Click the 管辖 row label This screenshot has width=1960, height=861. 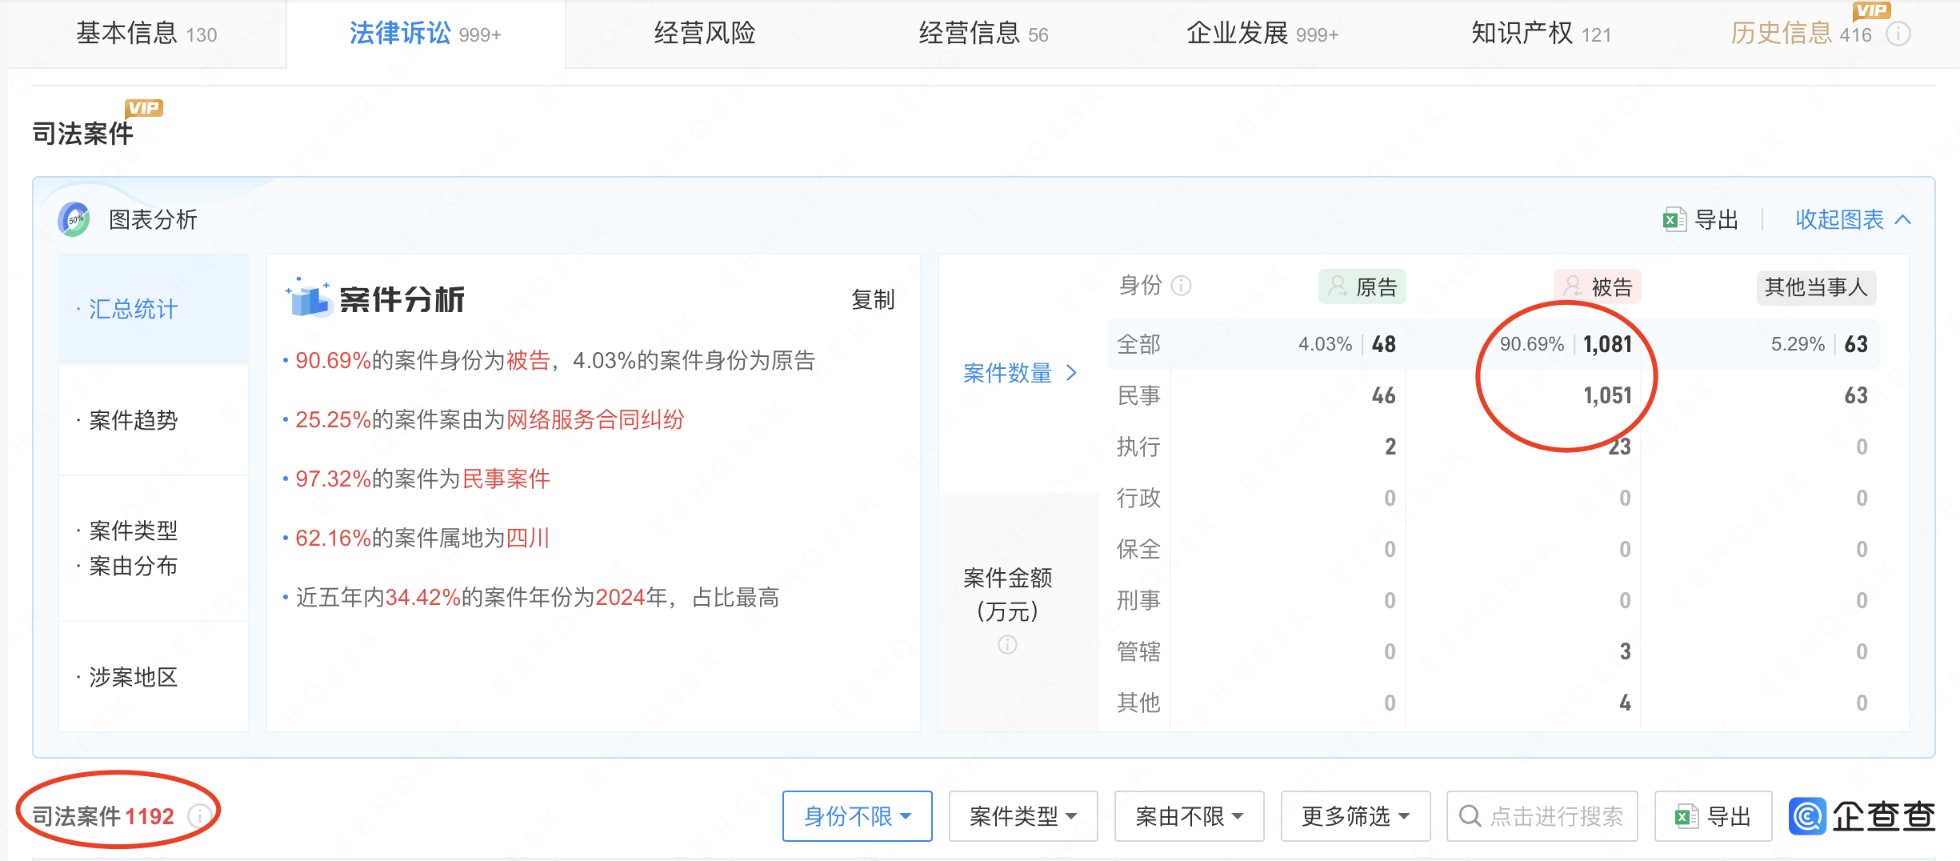click(1139, 651)
